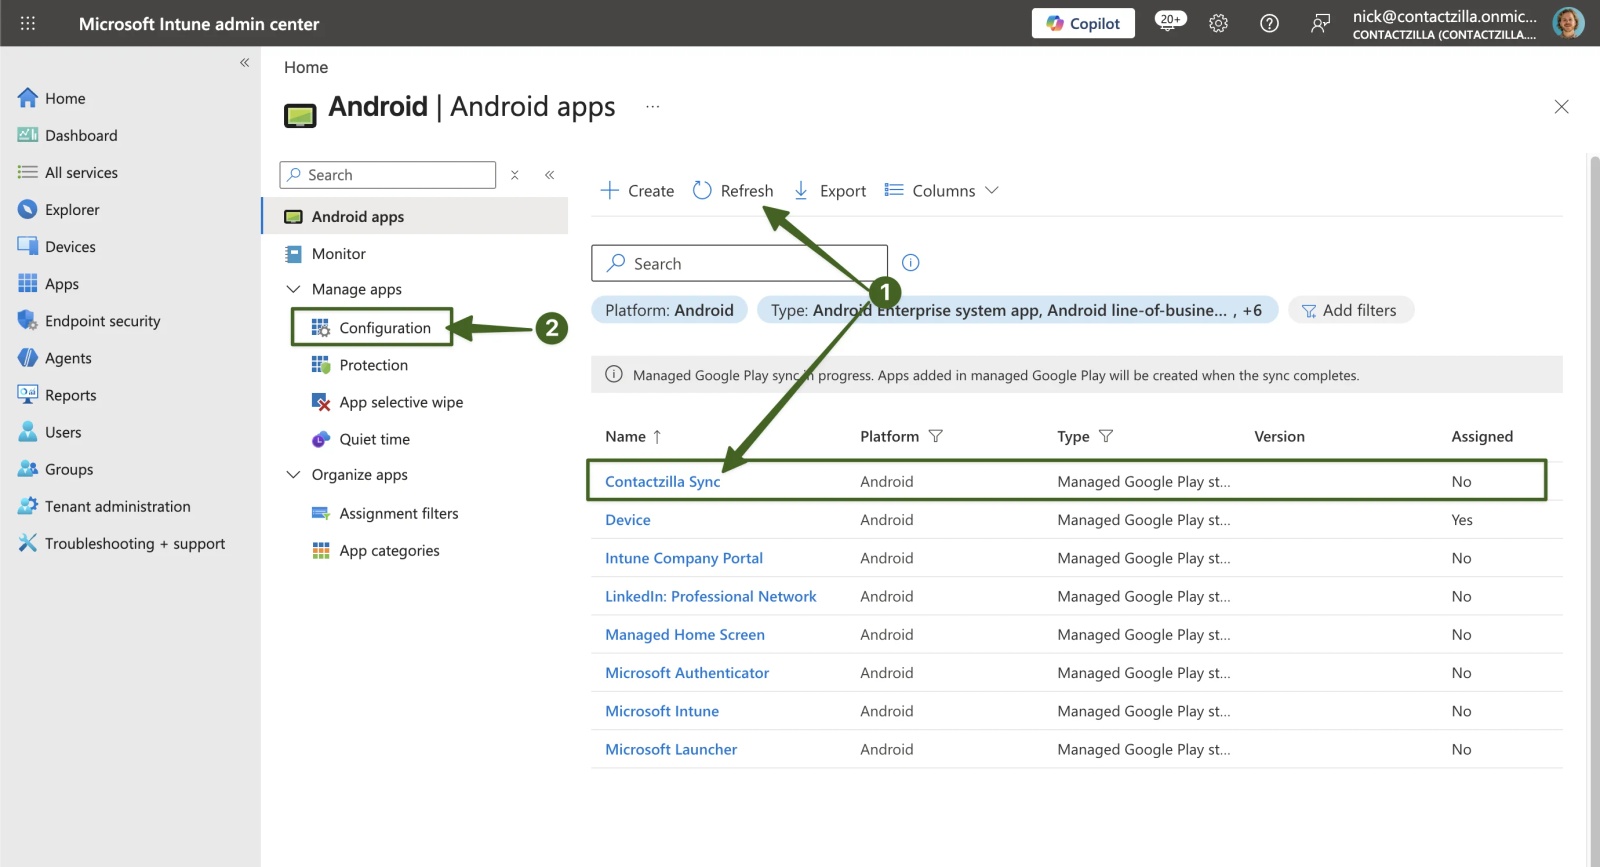The height and width of the screenshot is (867, 1600).
Task: Sort by the Name column arrow
Action: click(657, 437)
